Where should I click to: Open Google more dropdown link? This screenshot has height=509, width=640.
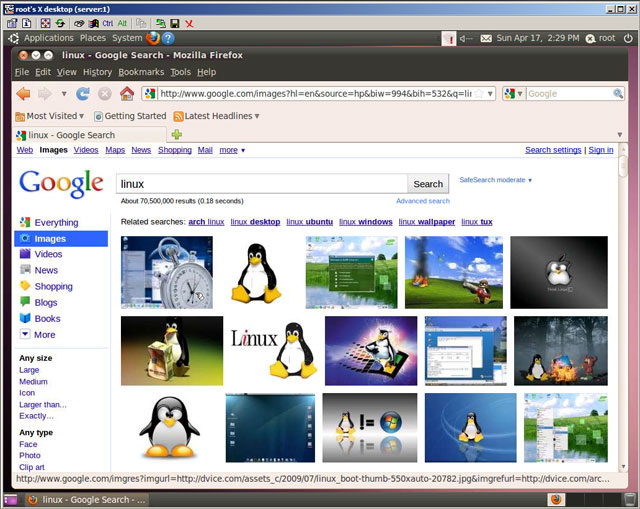coord(232,150)
